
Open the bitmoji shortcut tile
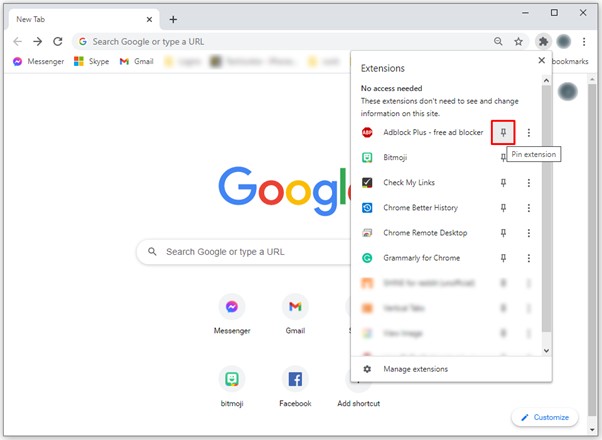click(232, 387)
